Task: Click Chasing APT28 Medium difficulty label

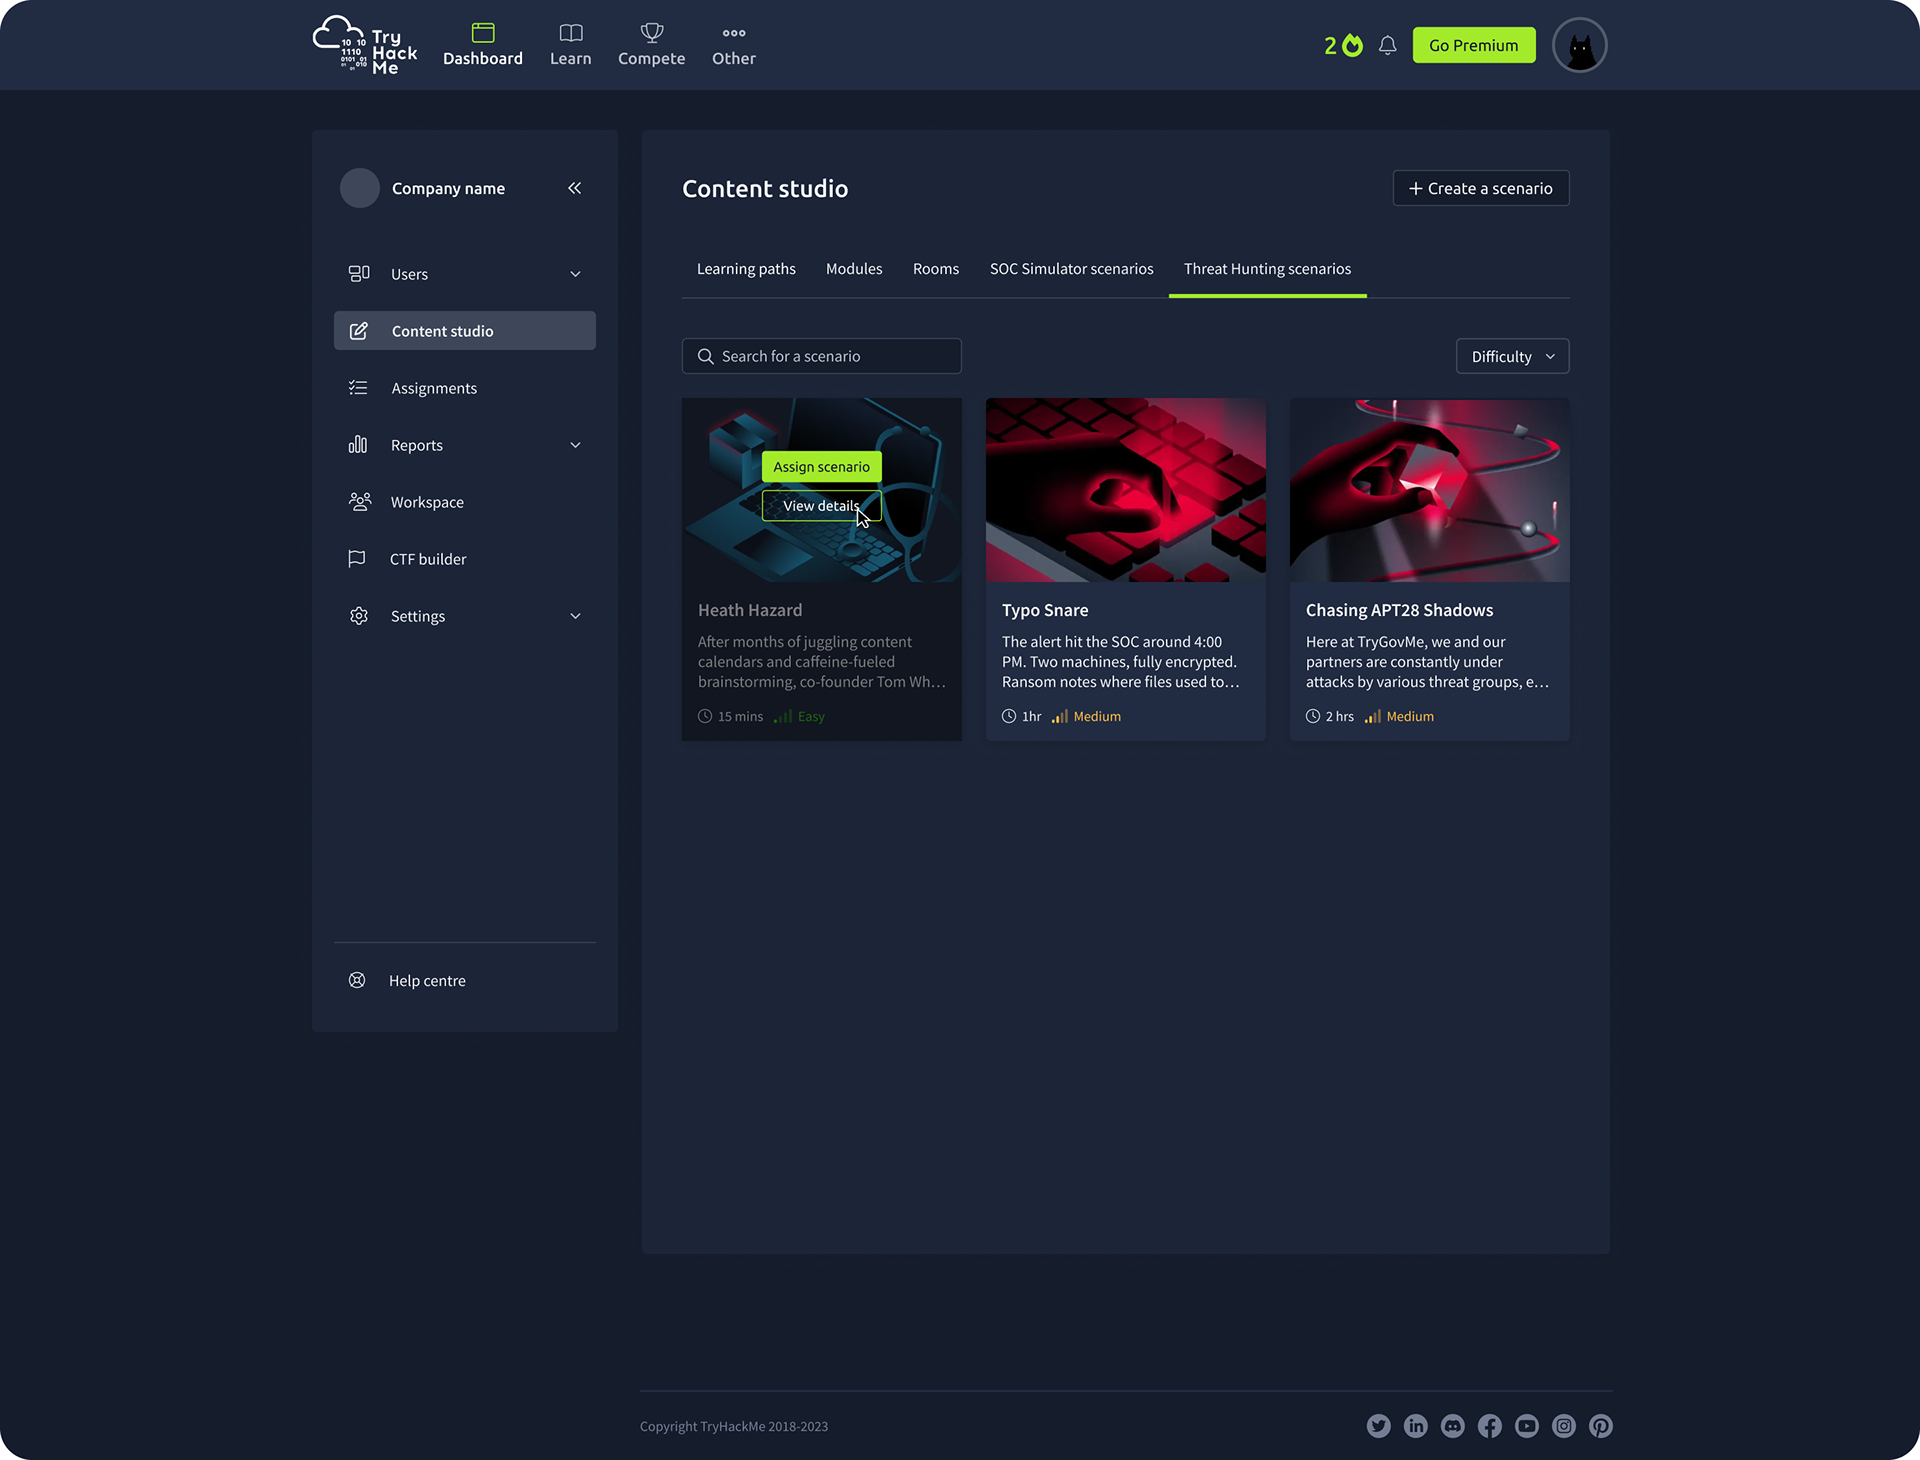Action: pos(1410,716)
